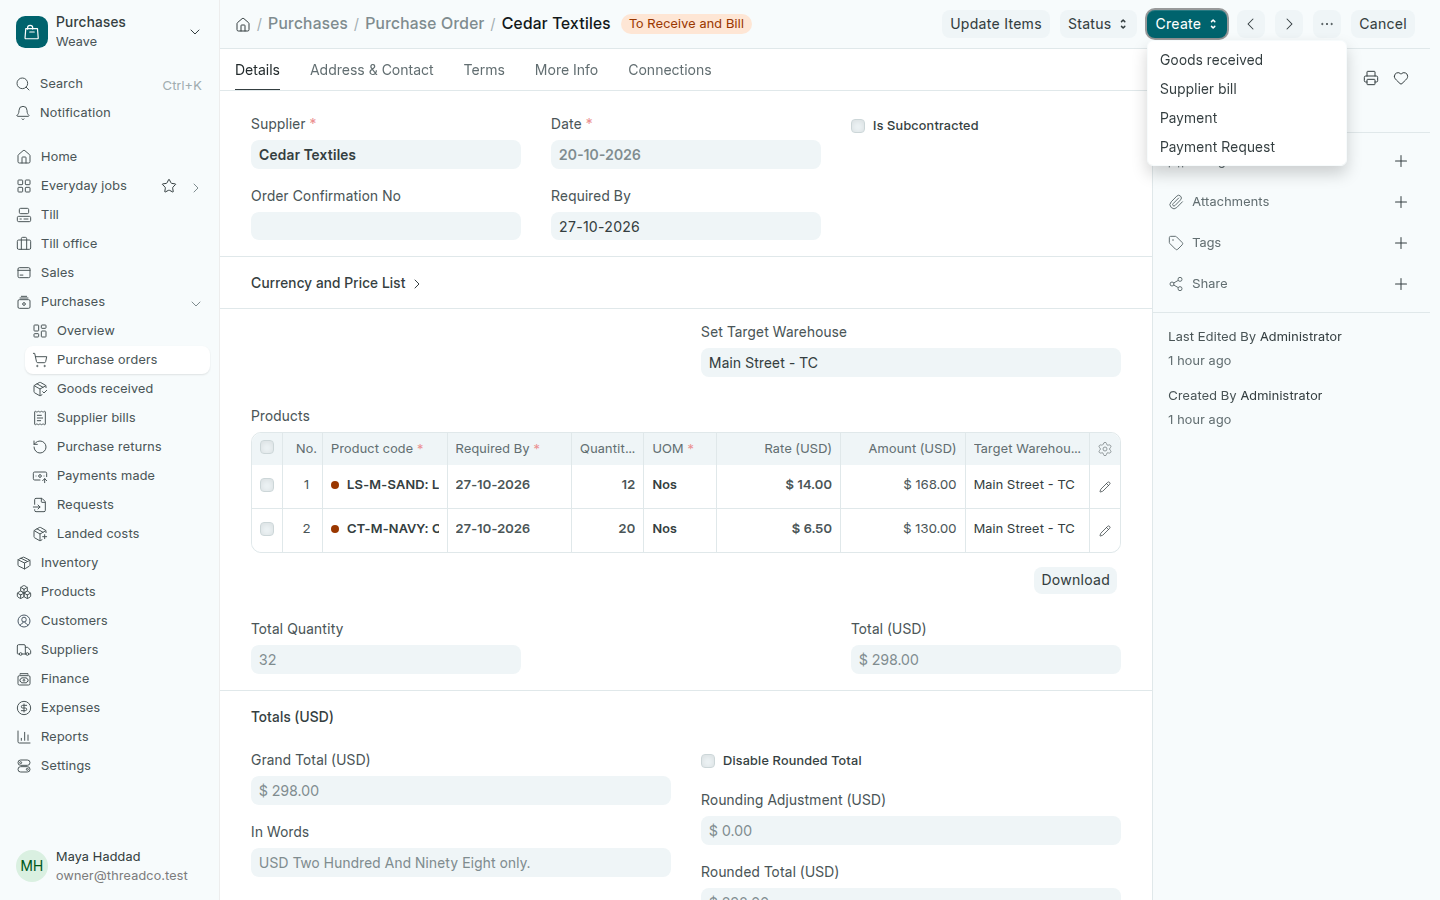Download the products table
This screenshot has width=1440, height=900.
tap(1075, 580)
